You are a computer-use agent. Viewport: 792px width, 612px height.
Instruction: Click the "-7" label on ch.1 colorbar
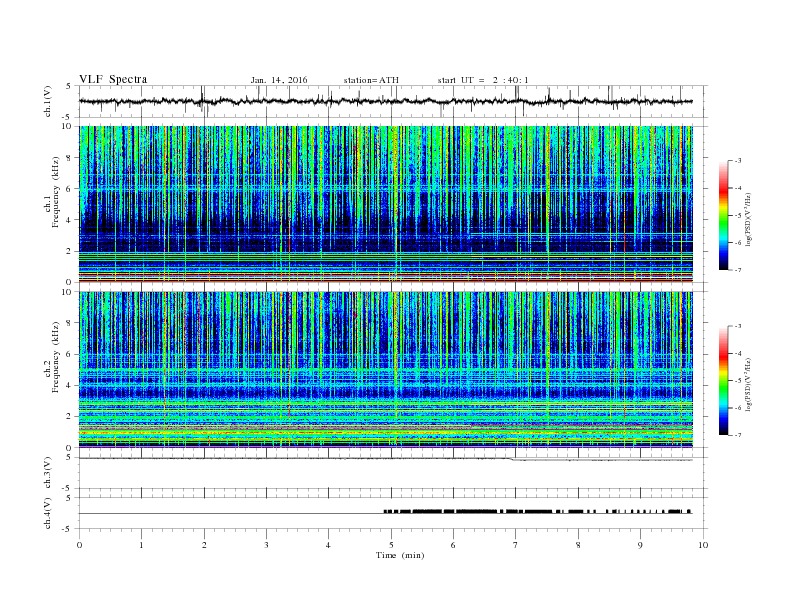[737, 270]
